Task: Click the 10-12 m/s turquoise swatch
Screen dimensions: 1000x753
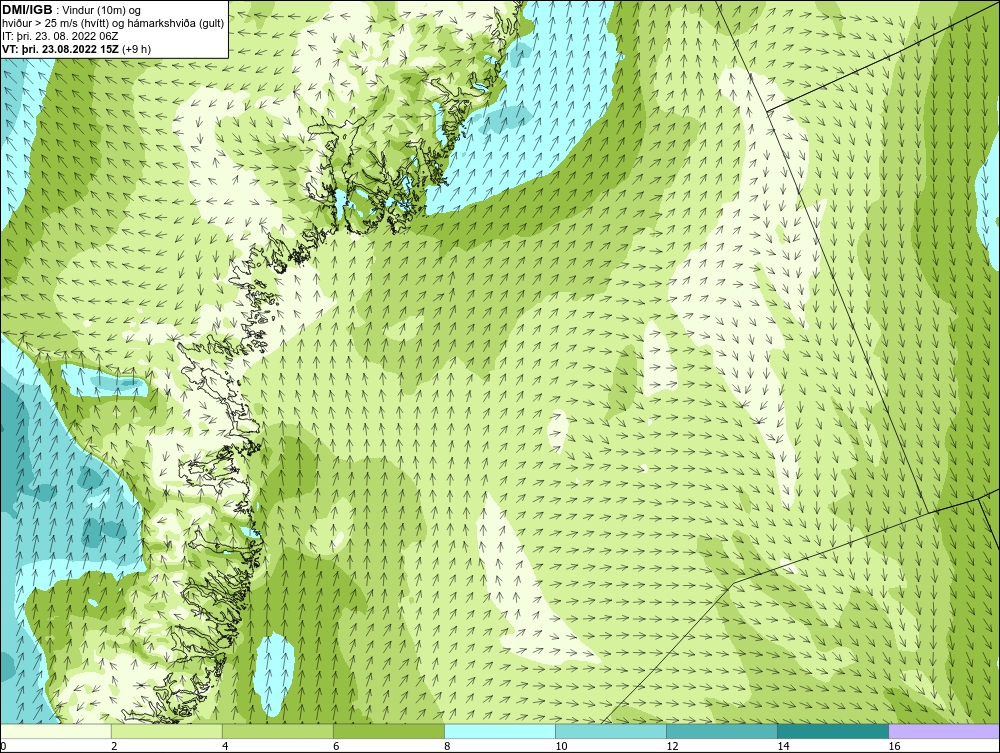Action: (611, 731)
